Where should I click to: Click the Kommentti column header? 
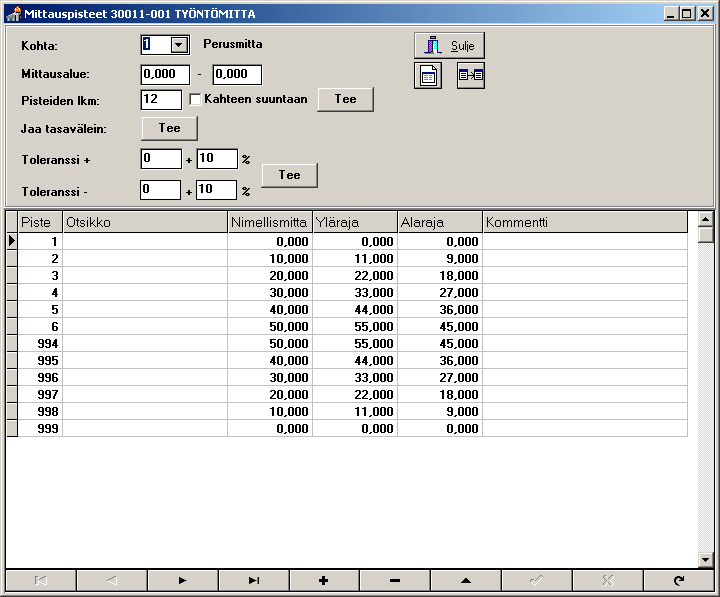[585, 222]
